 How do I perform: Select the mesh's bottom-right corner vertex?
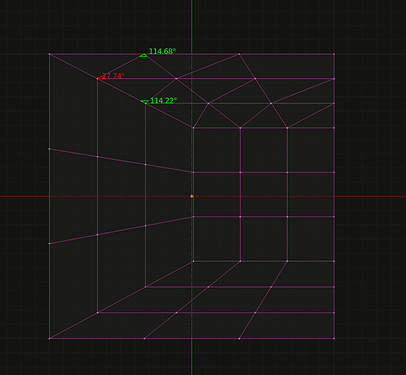334,339
